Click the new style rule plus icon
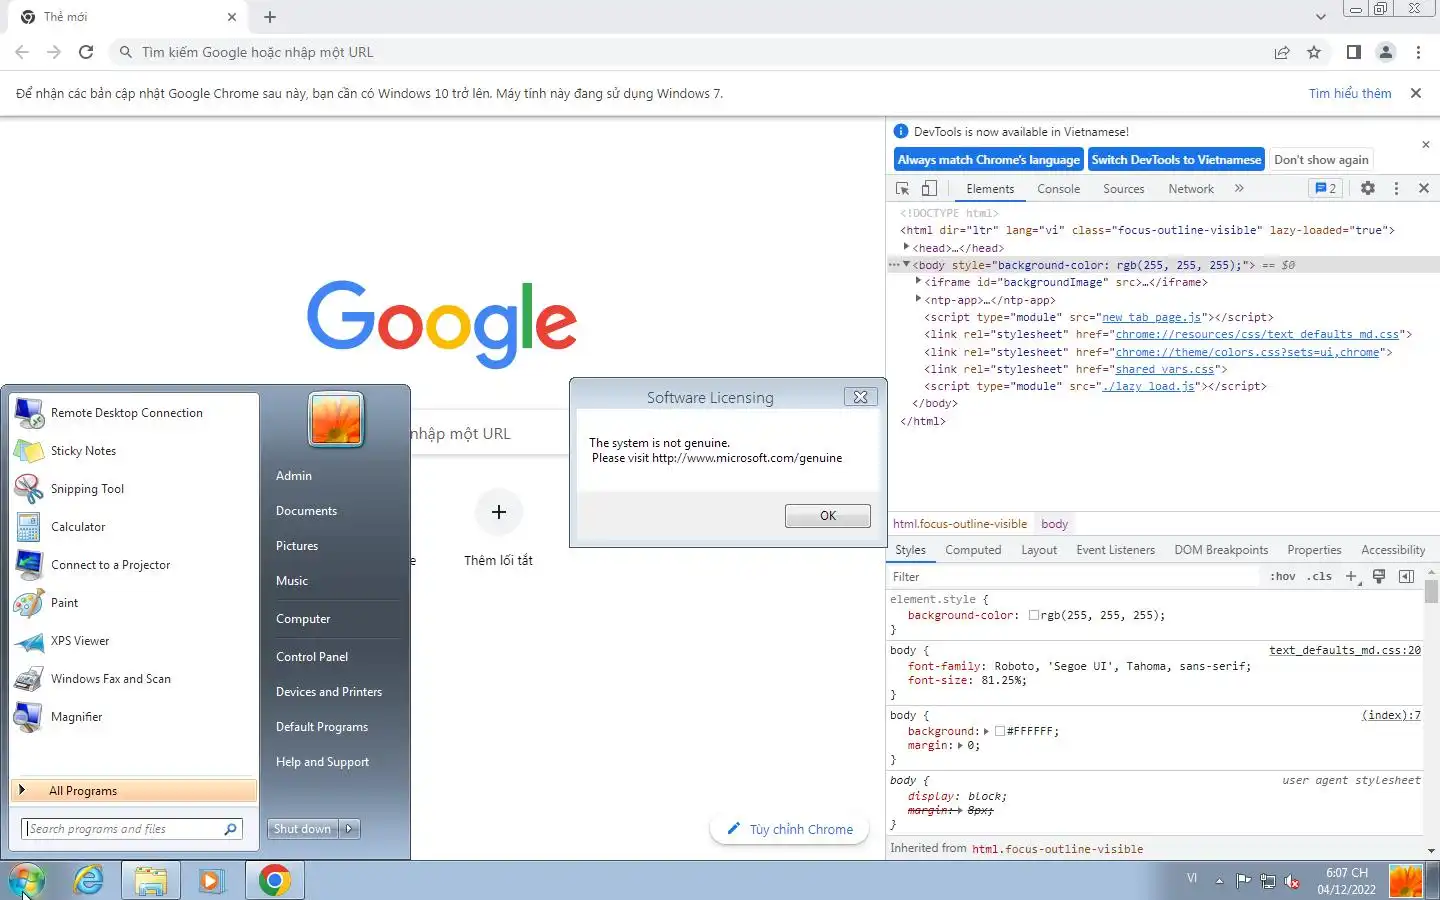 pyautogui.click(x=1352, y=576)
